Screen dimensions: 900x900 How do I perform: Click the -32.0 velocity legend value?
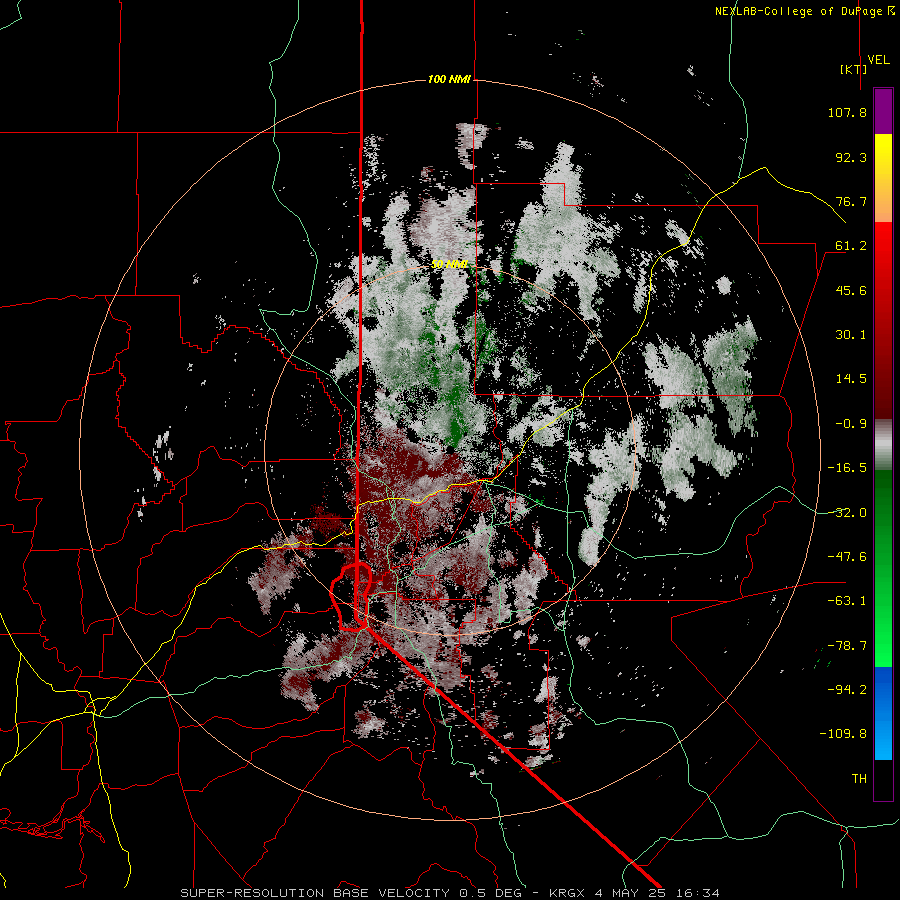pos(847,513)
